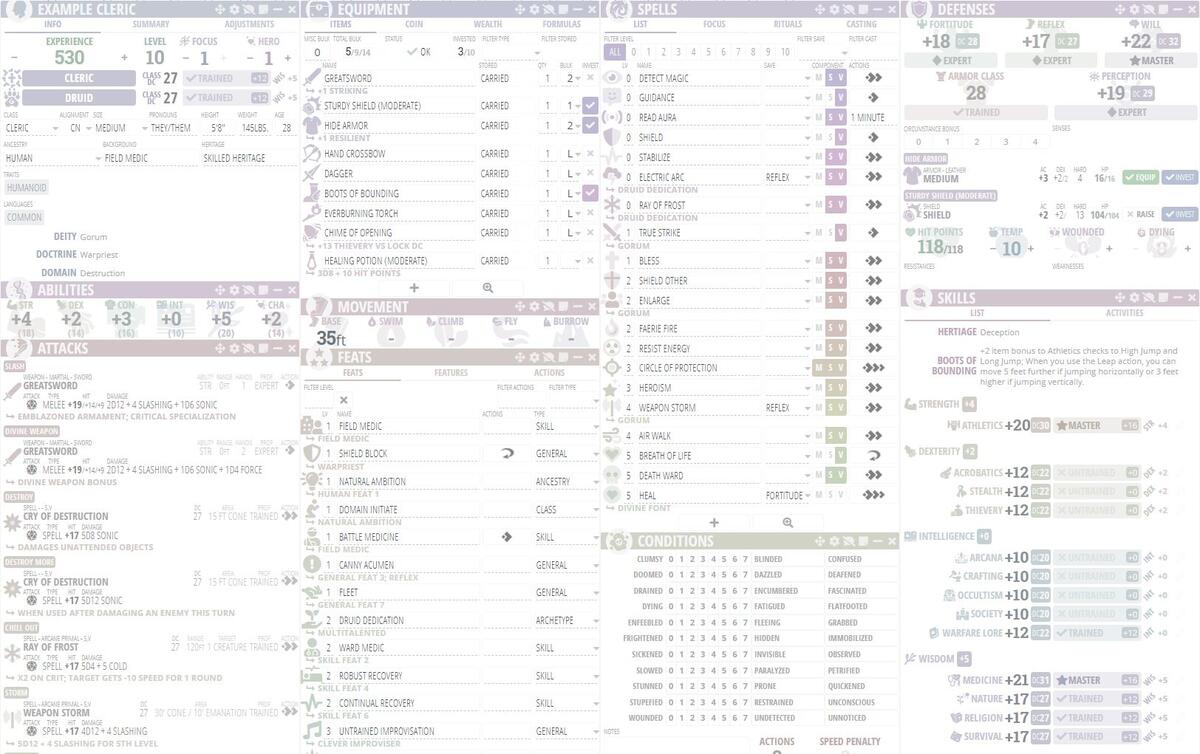Click the Read Aura spell icon
Image resolution: width=1200 pixels, height=754 pixels.
pyautogui.click(x=612, y=117)
